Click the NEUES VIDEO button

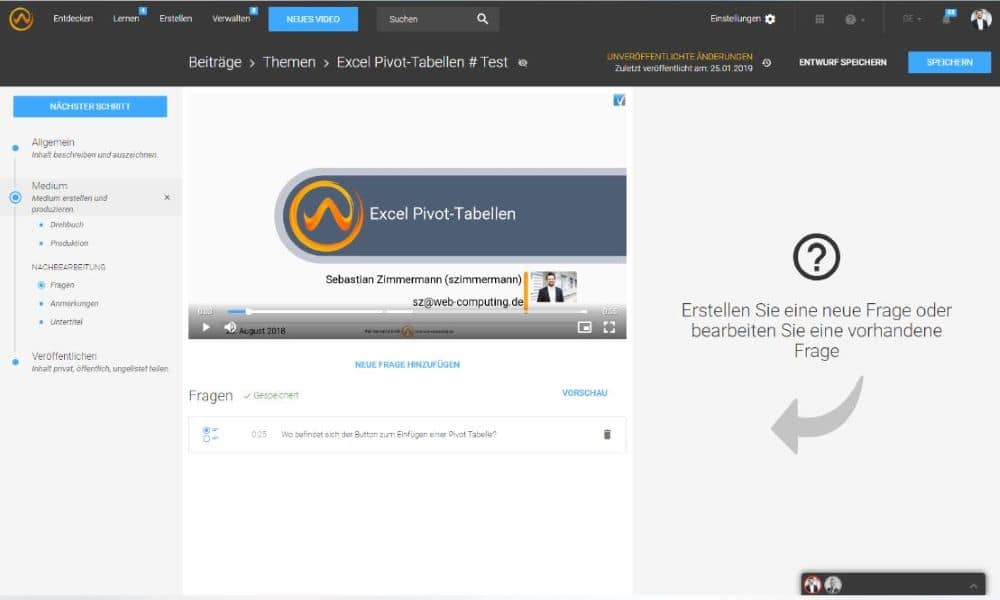click(313, 19)
